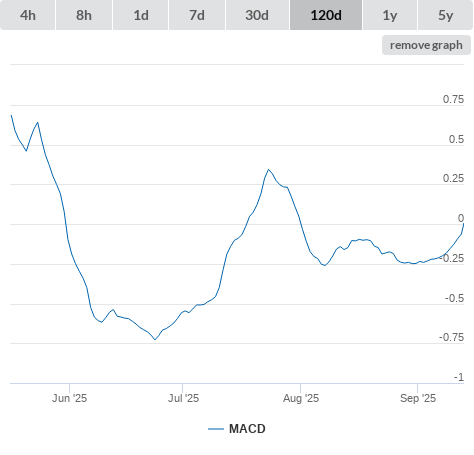The image size is (474, 455).
Task: Click the remove graph button
Action: pos(426,45)
